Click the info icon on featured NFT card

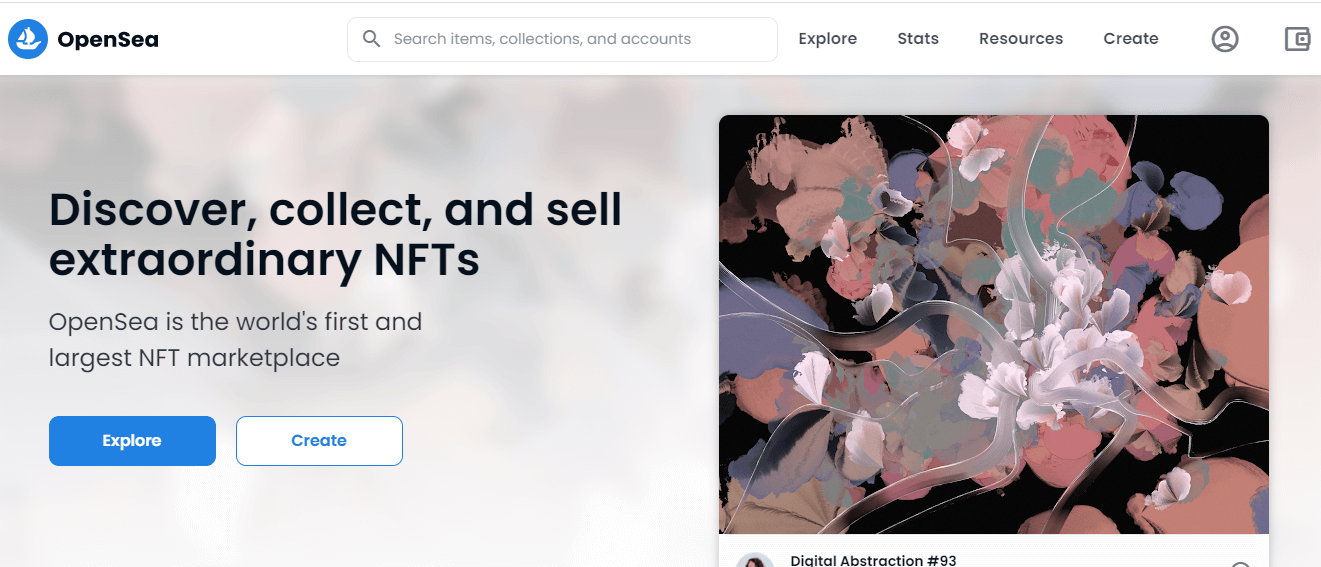click(1240, 563)
